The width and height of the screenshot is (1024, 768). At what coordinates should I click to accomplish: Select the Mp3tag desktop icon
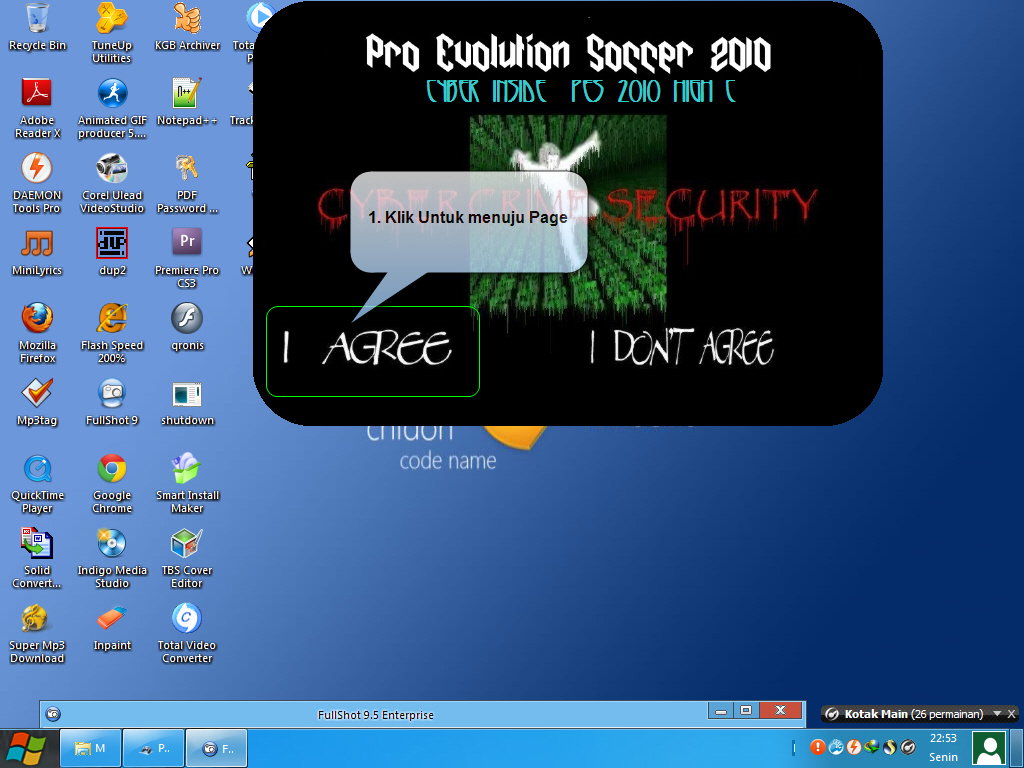tap(37, 402)
